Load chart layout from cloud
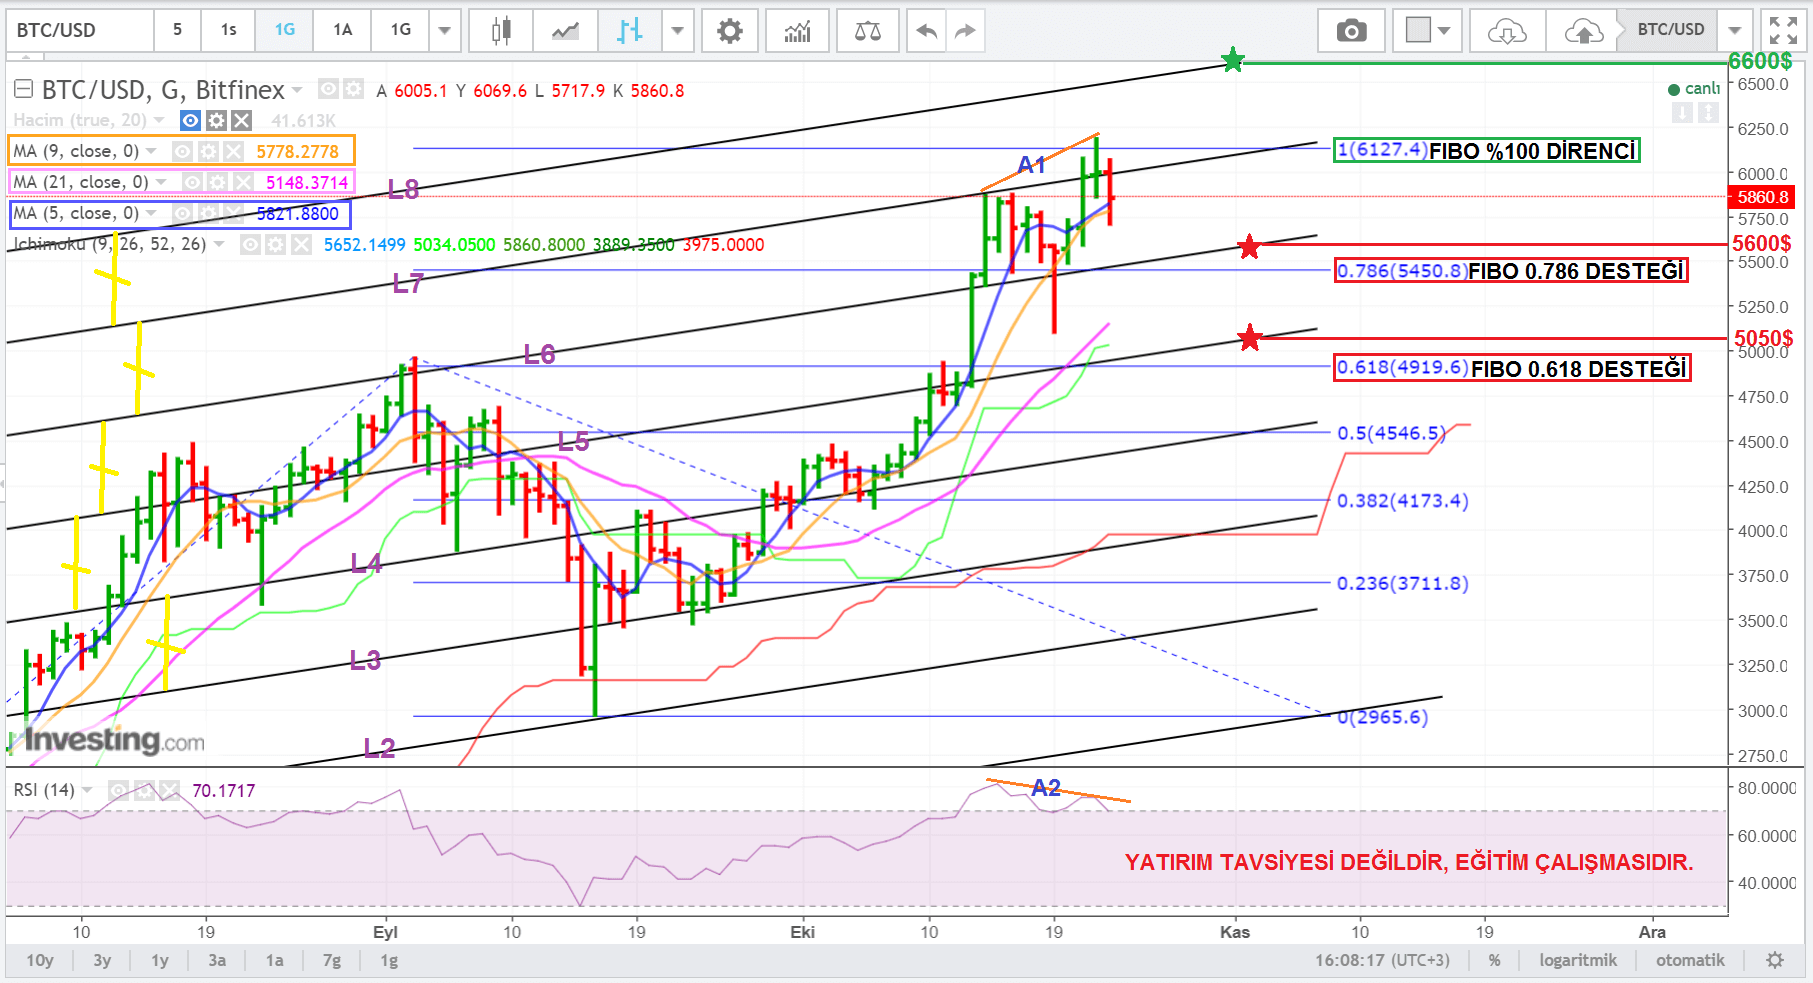The height and width of the screenshot is (983, 1813). tap(1507, 31)
